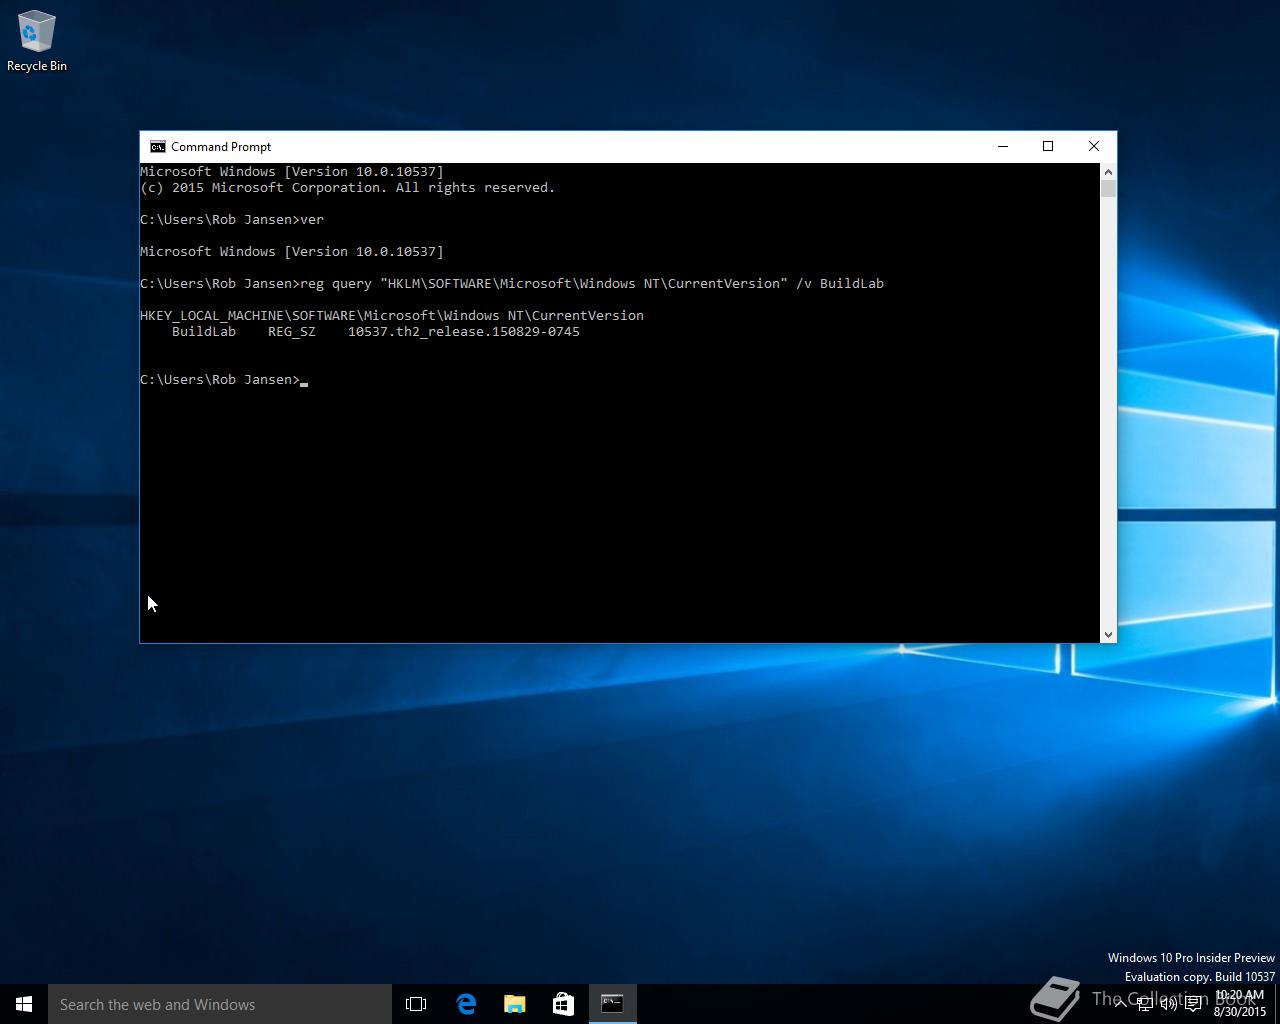Open Task View from the taskbar
The height and width of the screenshot is (1024, 1280).
pos(416,1004)
